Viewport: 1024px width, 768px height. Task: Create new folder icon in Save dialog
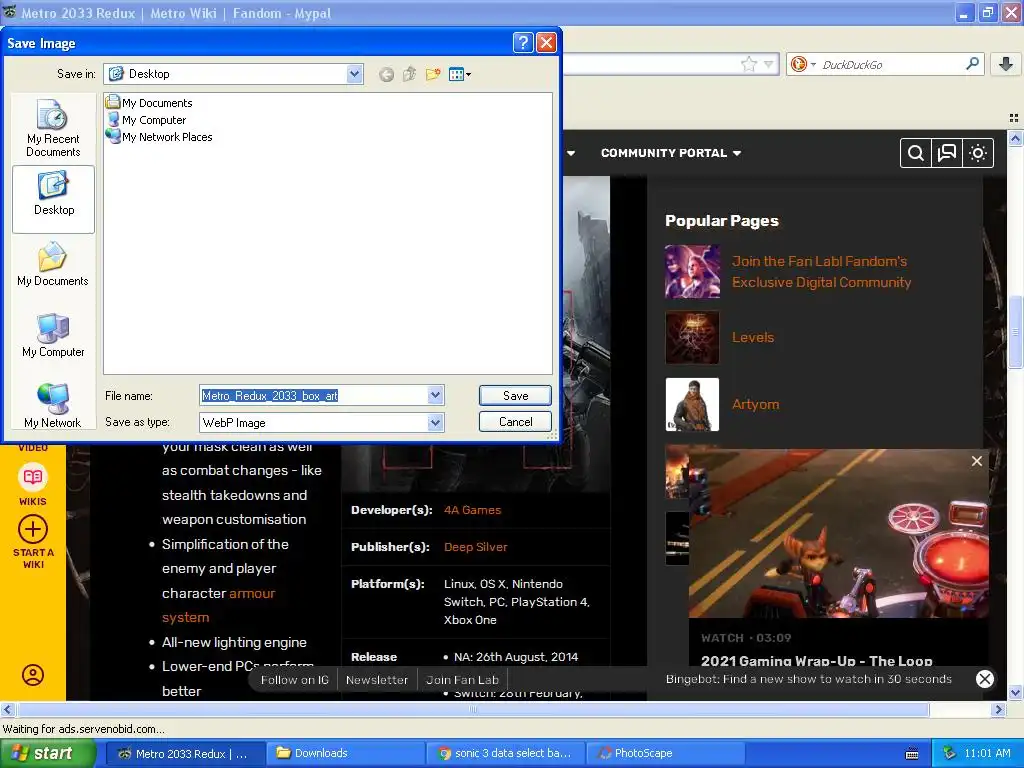(x=433, y=74)
